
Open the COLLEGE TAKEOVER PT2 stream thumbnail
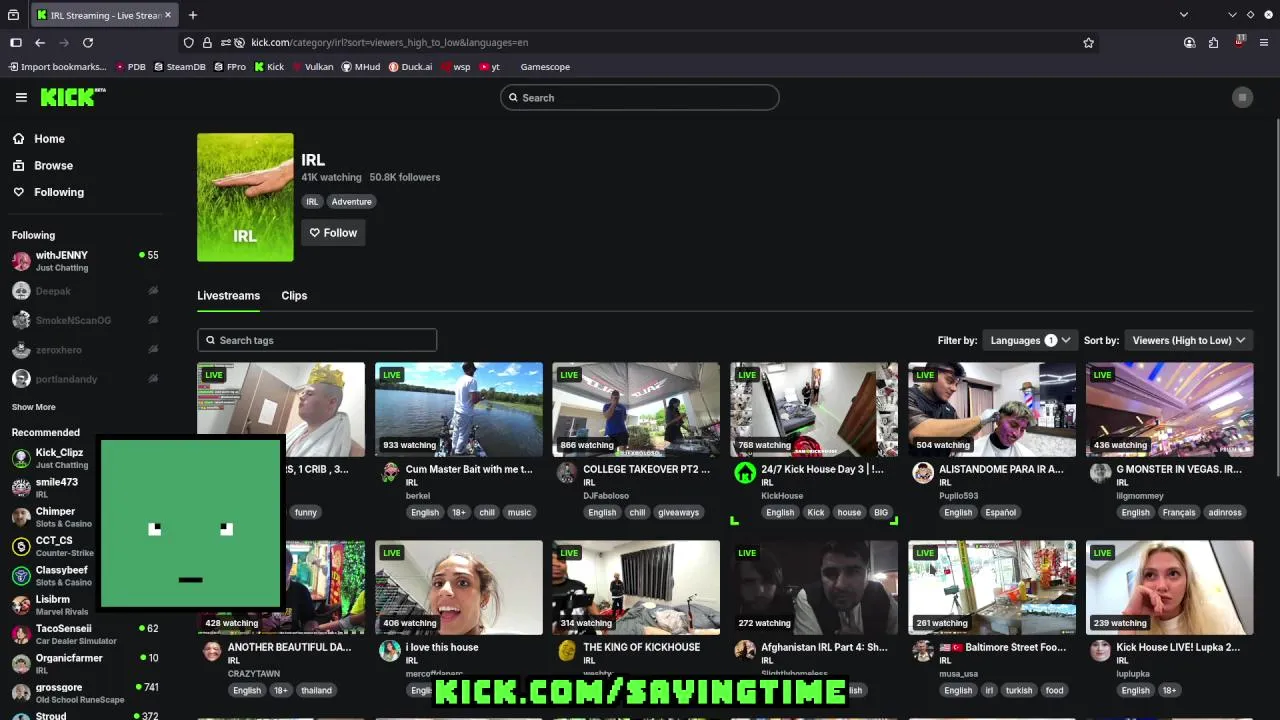click(636, 409)
